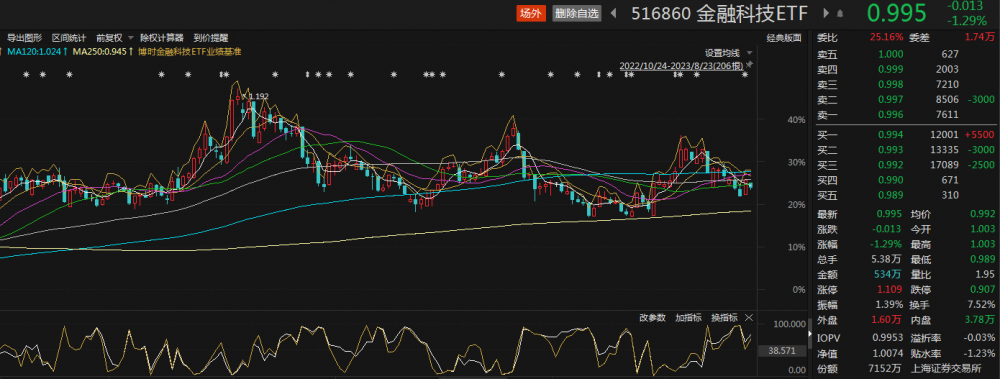Click the first star event marker on chart
The image size is (1000, 379).
(27, 75)
